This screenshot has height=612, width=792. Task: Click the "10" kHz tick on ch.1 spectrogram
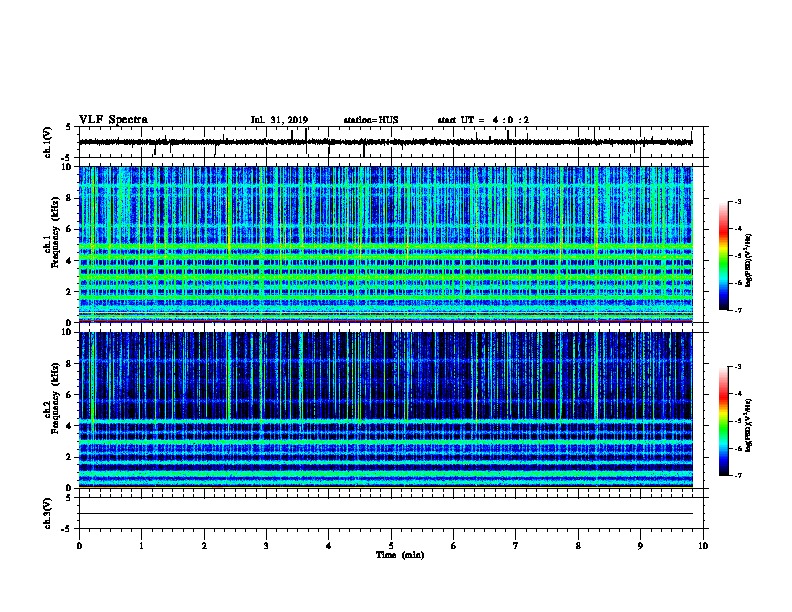pos(68,167)
